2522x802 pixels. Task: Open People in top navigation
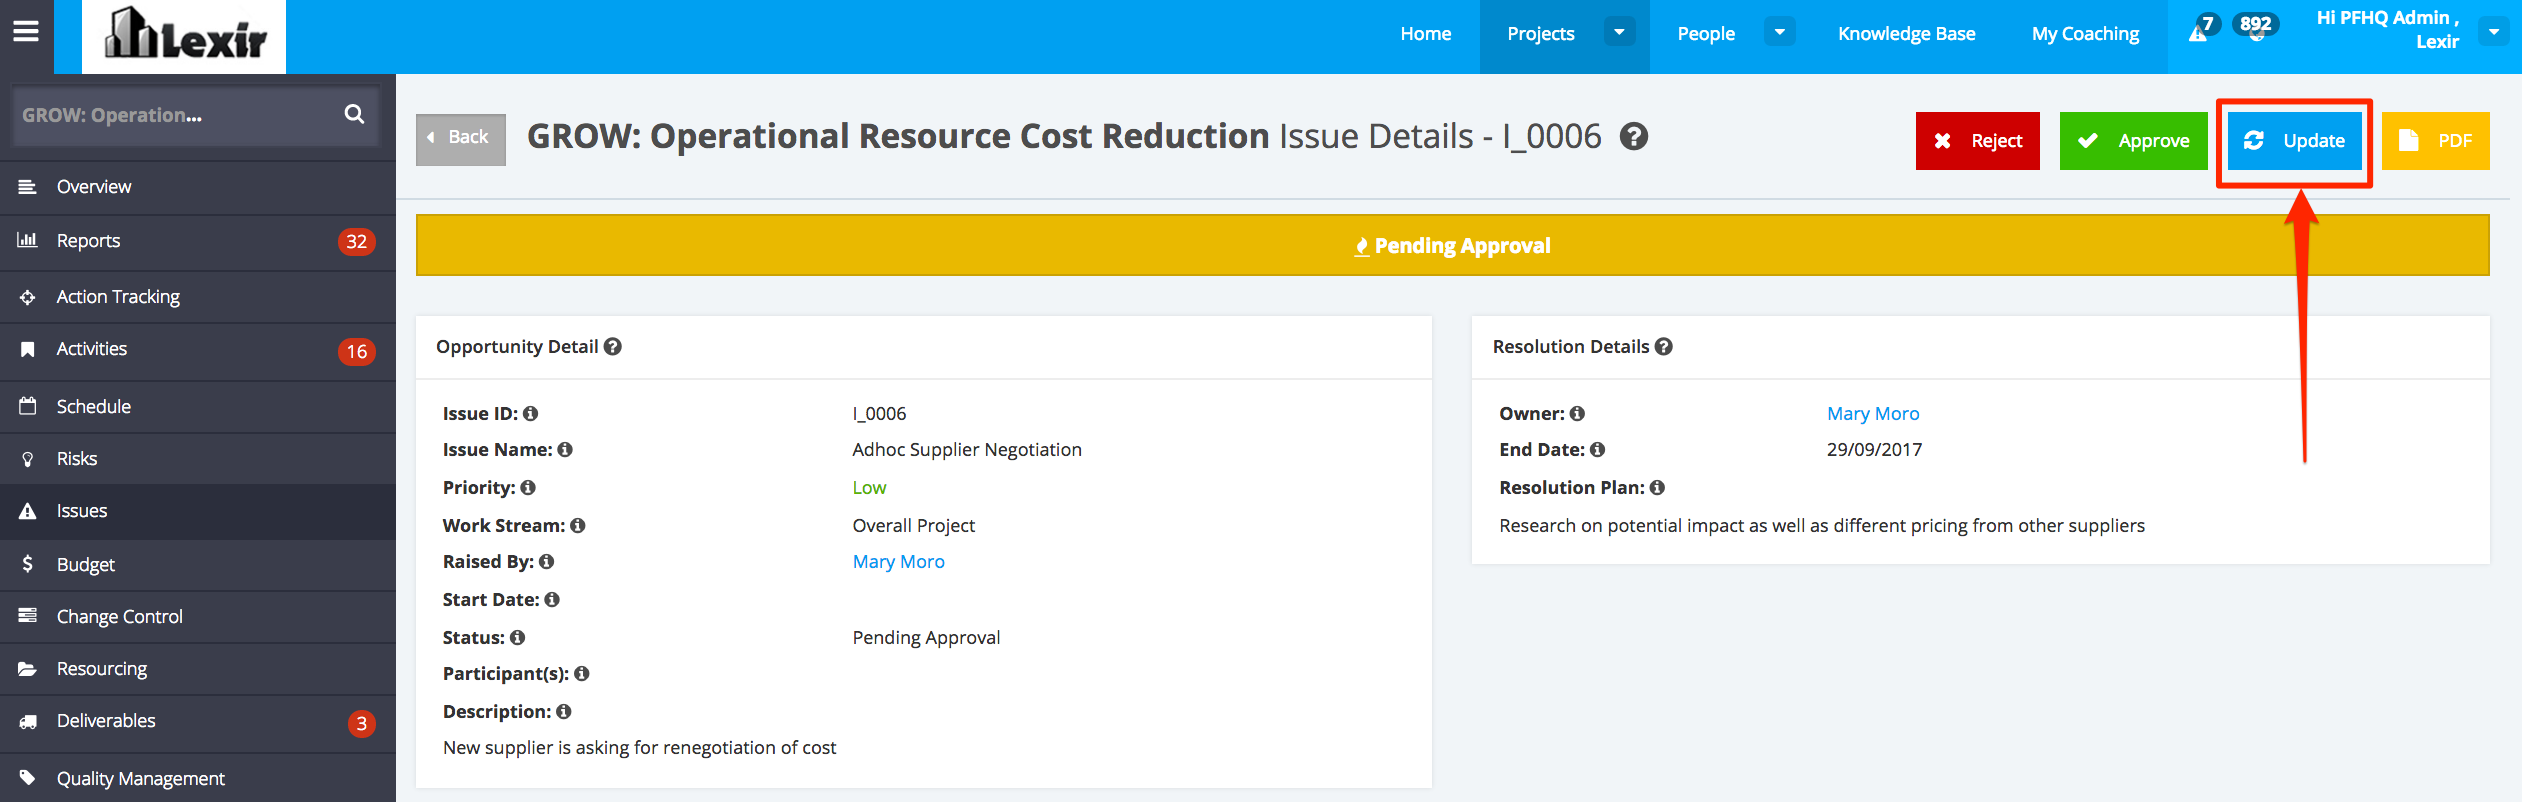pyautogui.click(x=1706, y=33)
